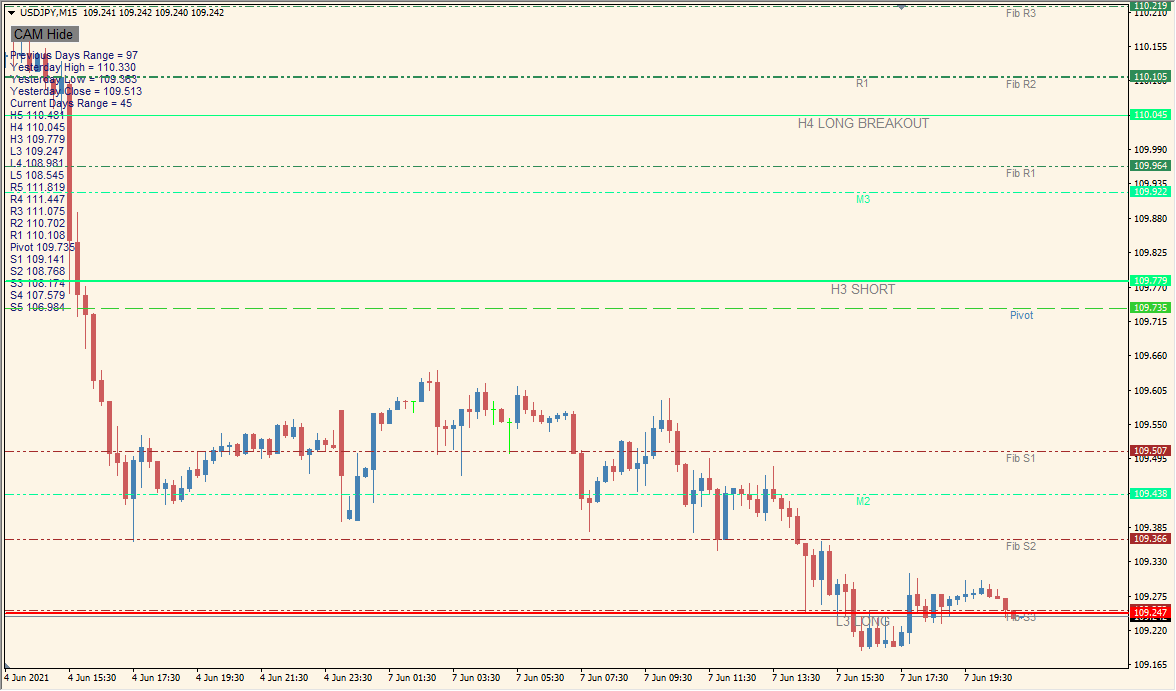Select the H3 SHORT label
Screen dimensions: 1176x691
tap(862, 290)
